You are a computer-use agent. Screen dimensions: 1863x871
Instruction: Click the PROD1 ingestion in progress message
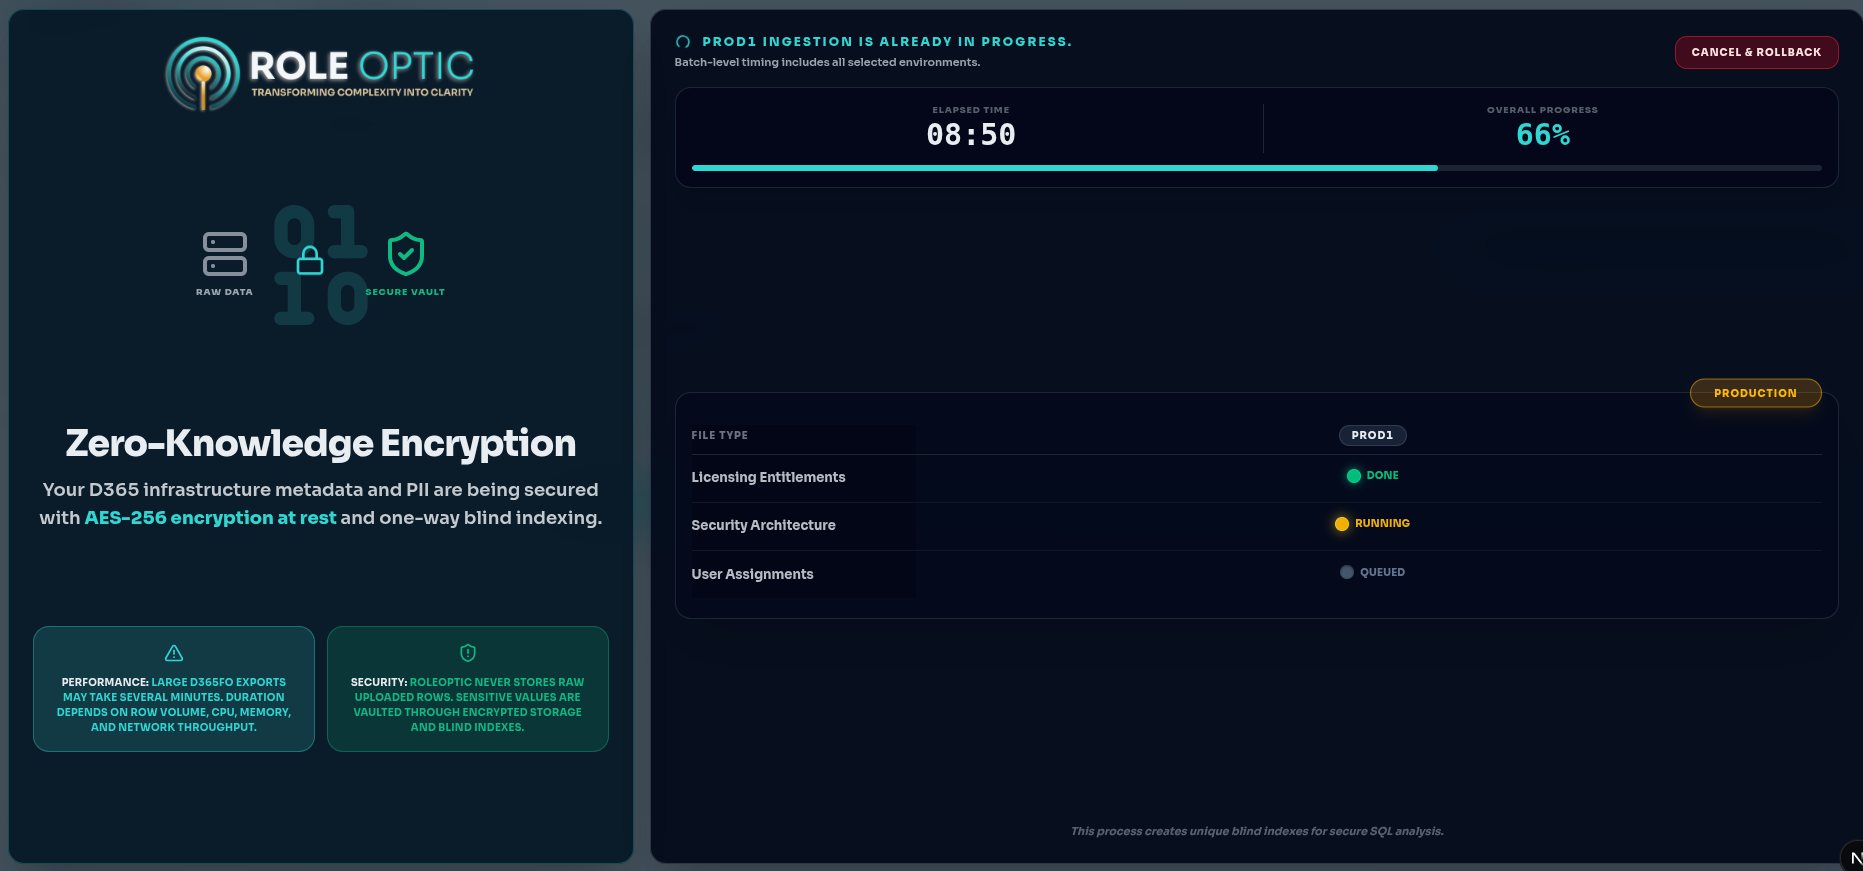pos(887,42)
